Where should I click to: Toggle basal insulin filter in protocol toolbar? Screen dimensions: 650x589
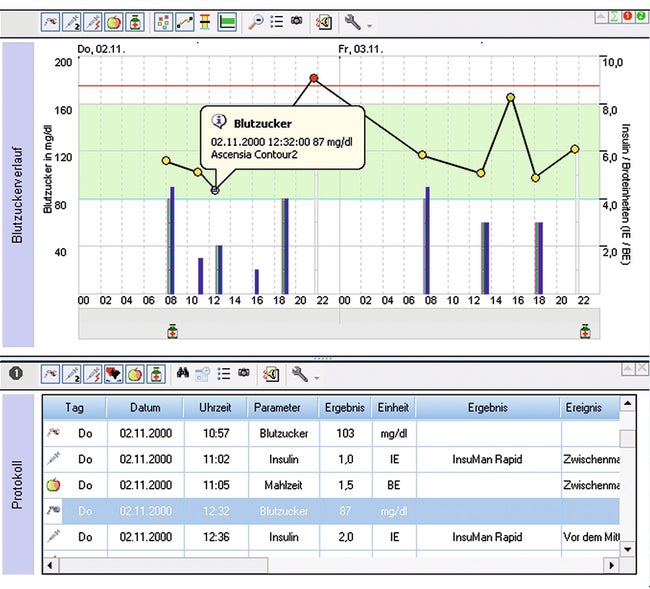click(72, 374)
